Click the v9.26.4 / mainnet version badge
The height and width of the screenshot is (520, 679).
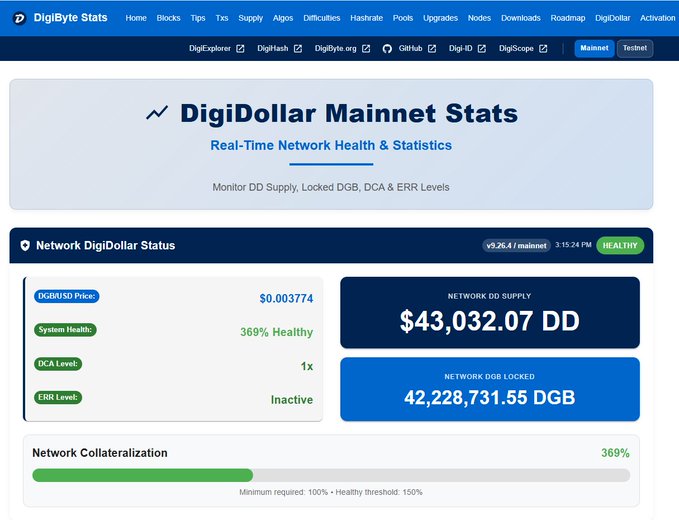(x=516, y=245)
